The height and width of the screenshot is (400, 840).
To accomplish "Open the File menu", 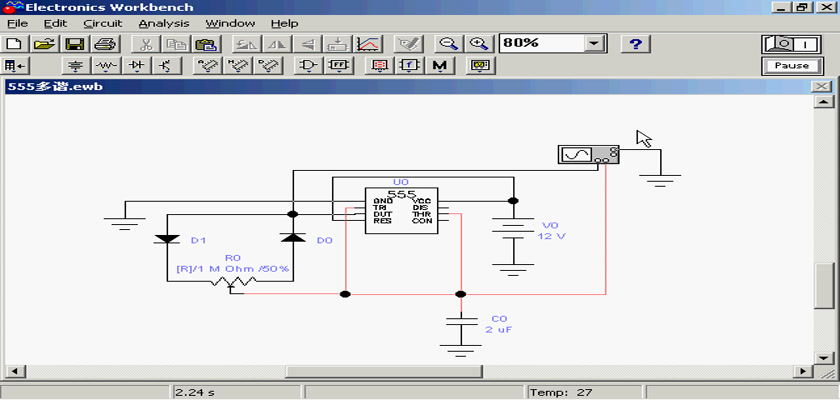I will click(17, 24).
